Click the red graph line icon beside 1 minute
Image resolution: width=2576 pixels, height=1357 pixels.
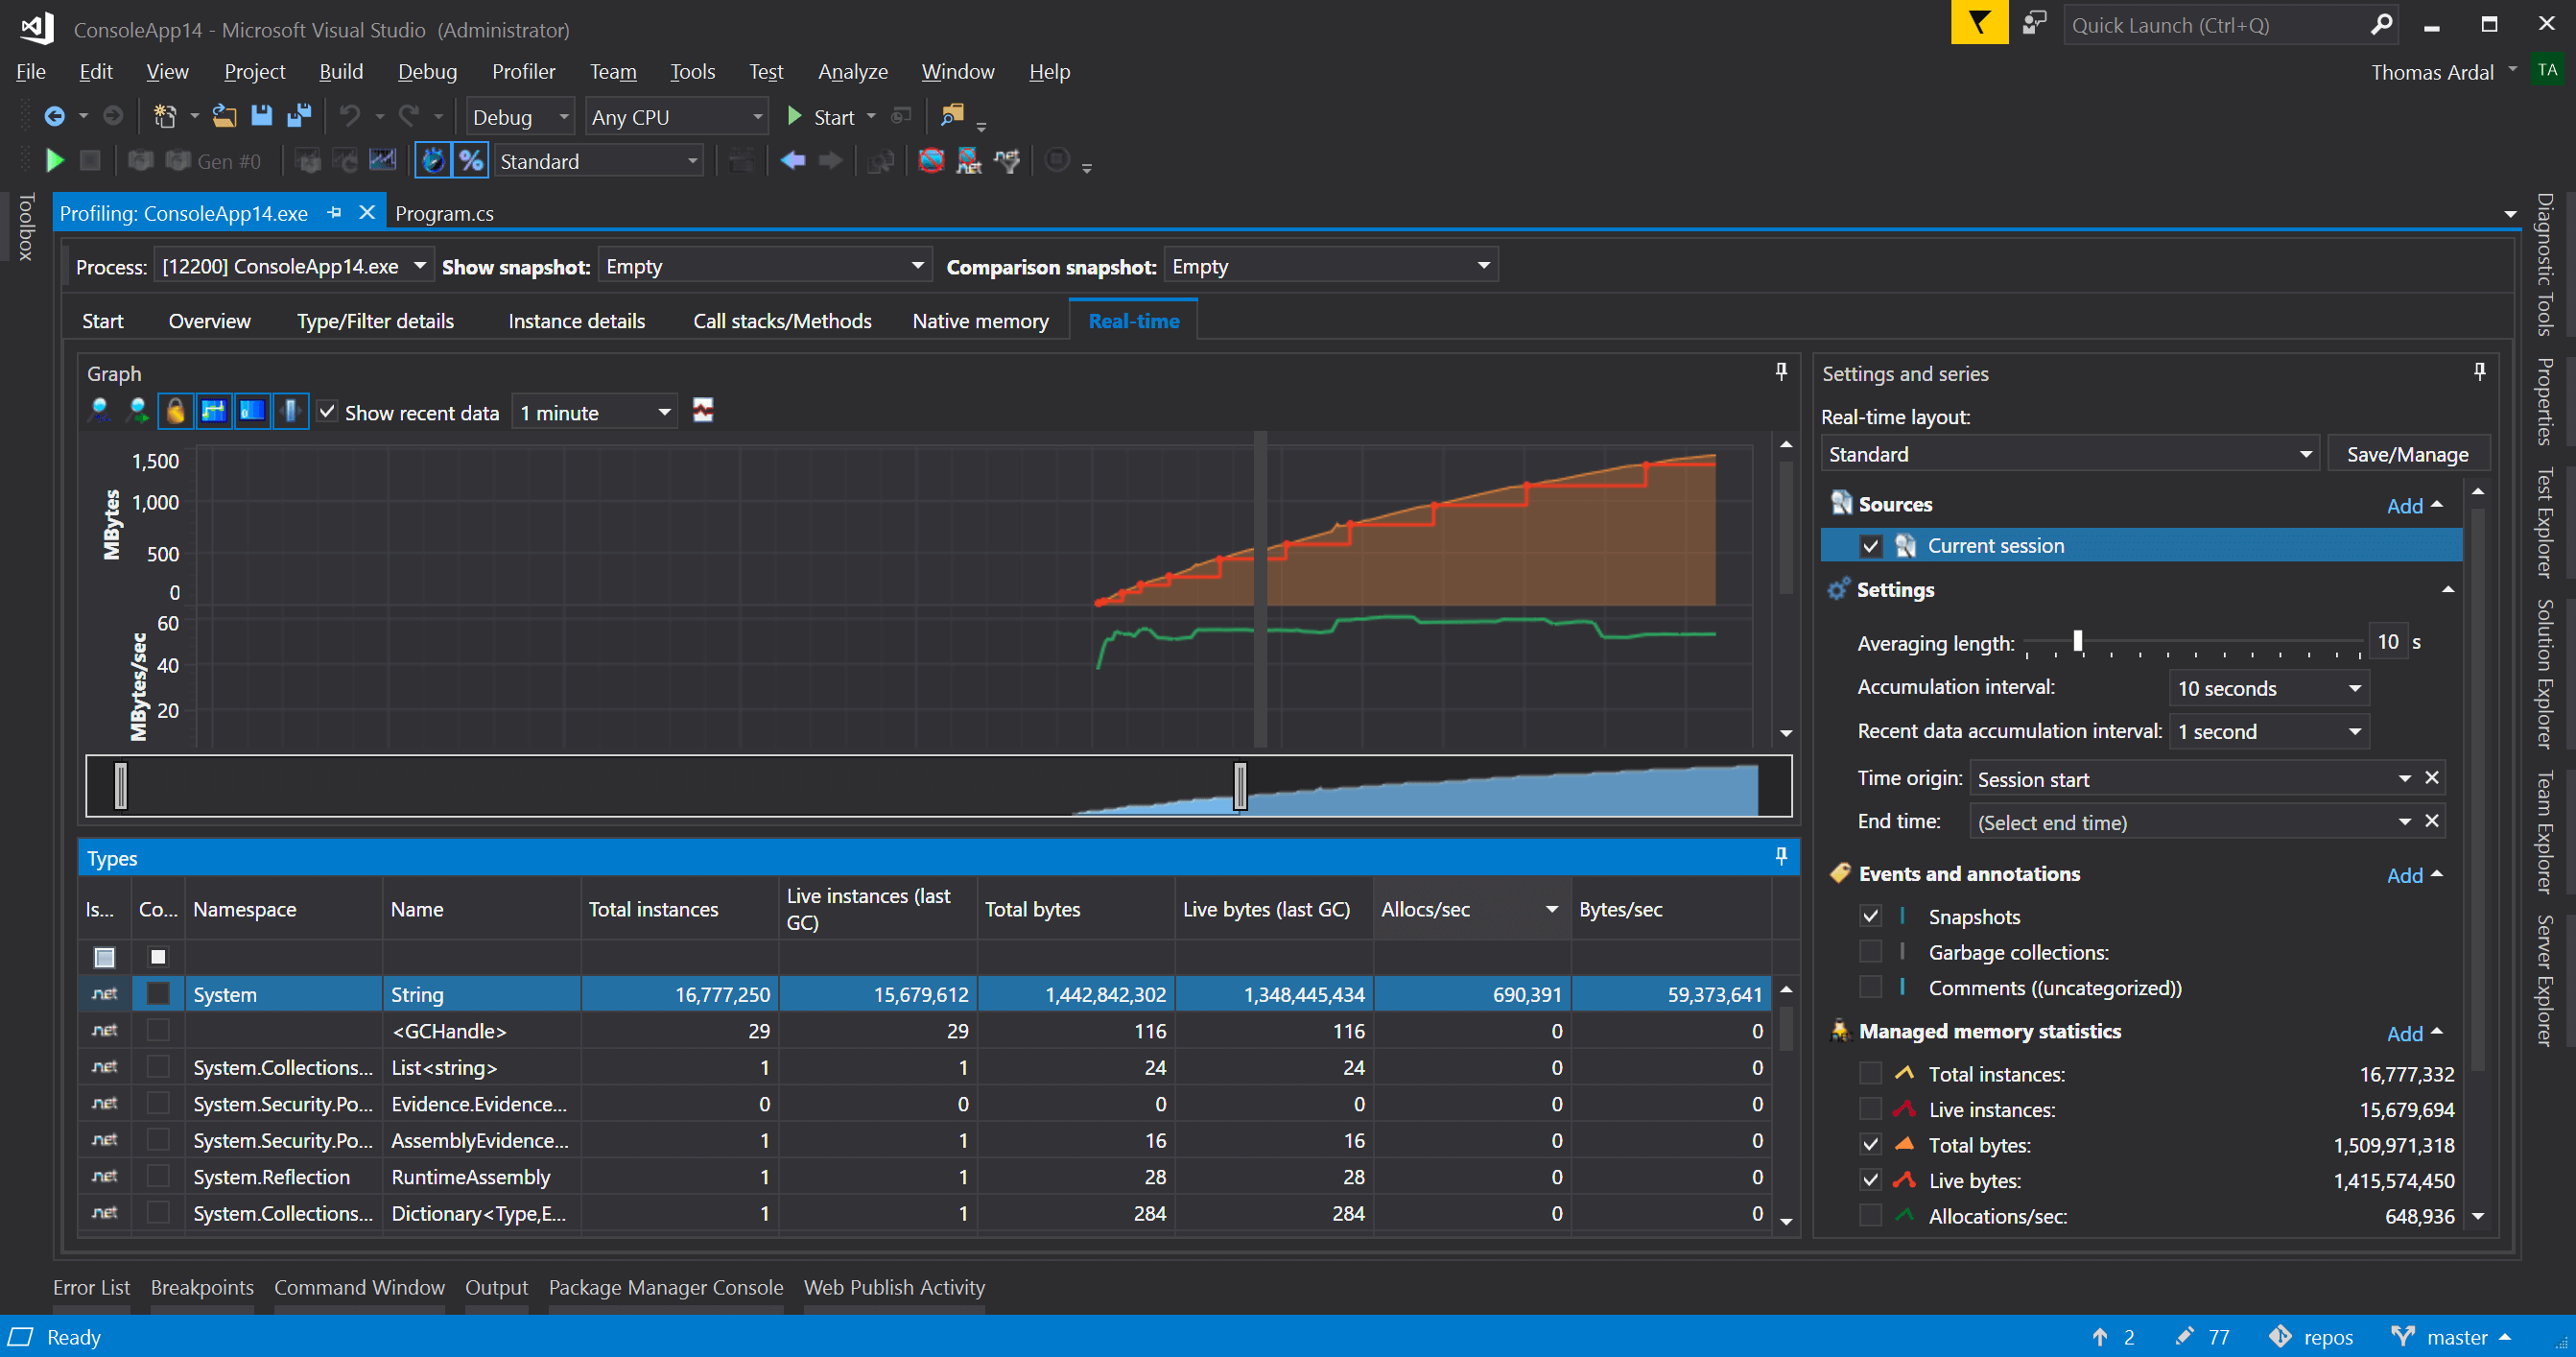[x=703, y=411]
